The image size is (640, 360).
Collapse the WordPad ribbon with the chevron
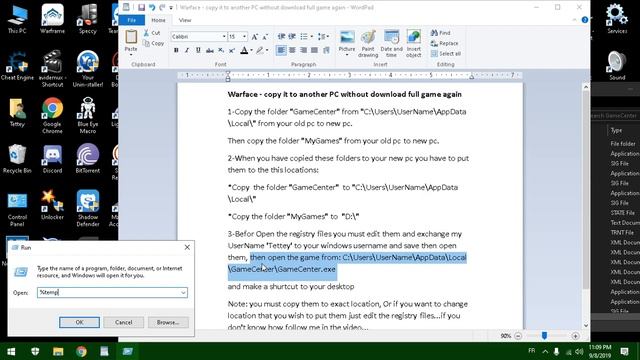click(574, 20)
